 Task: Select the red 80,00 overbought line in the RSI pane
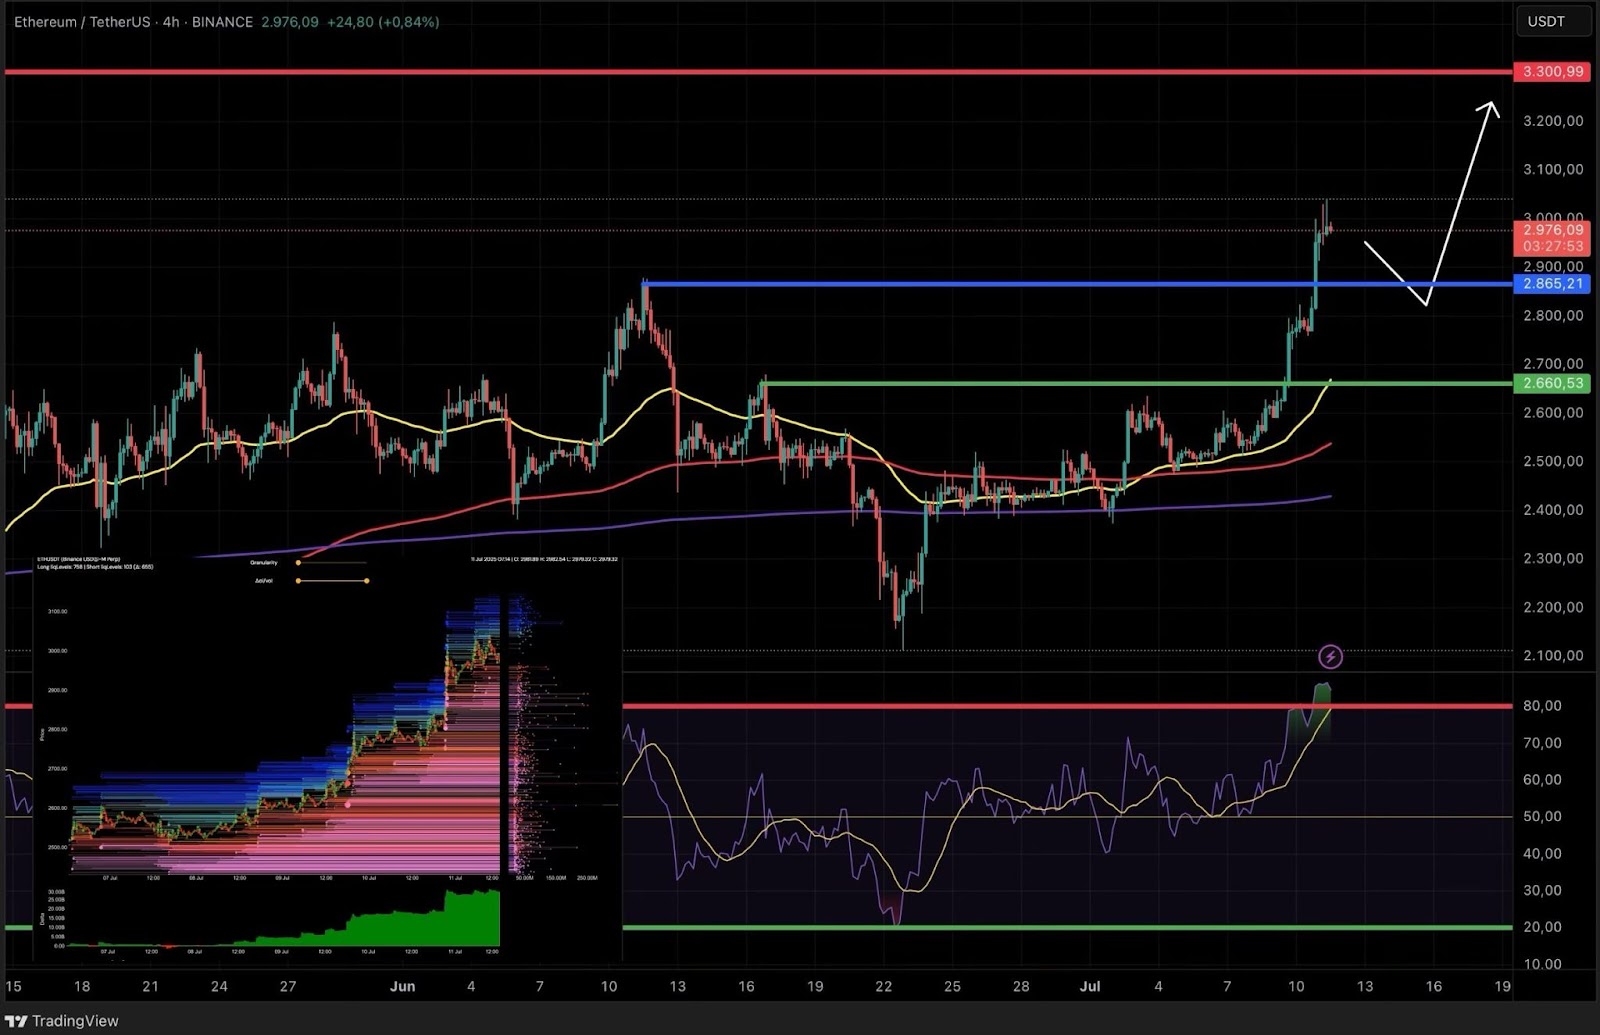1066,706
